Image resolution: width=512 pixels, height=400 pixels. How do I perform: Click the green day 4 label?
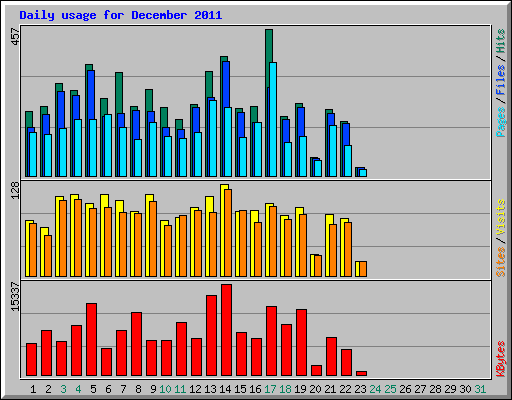78,389
